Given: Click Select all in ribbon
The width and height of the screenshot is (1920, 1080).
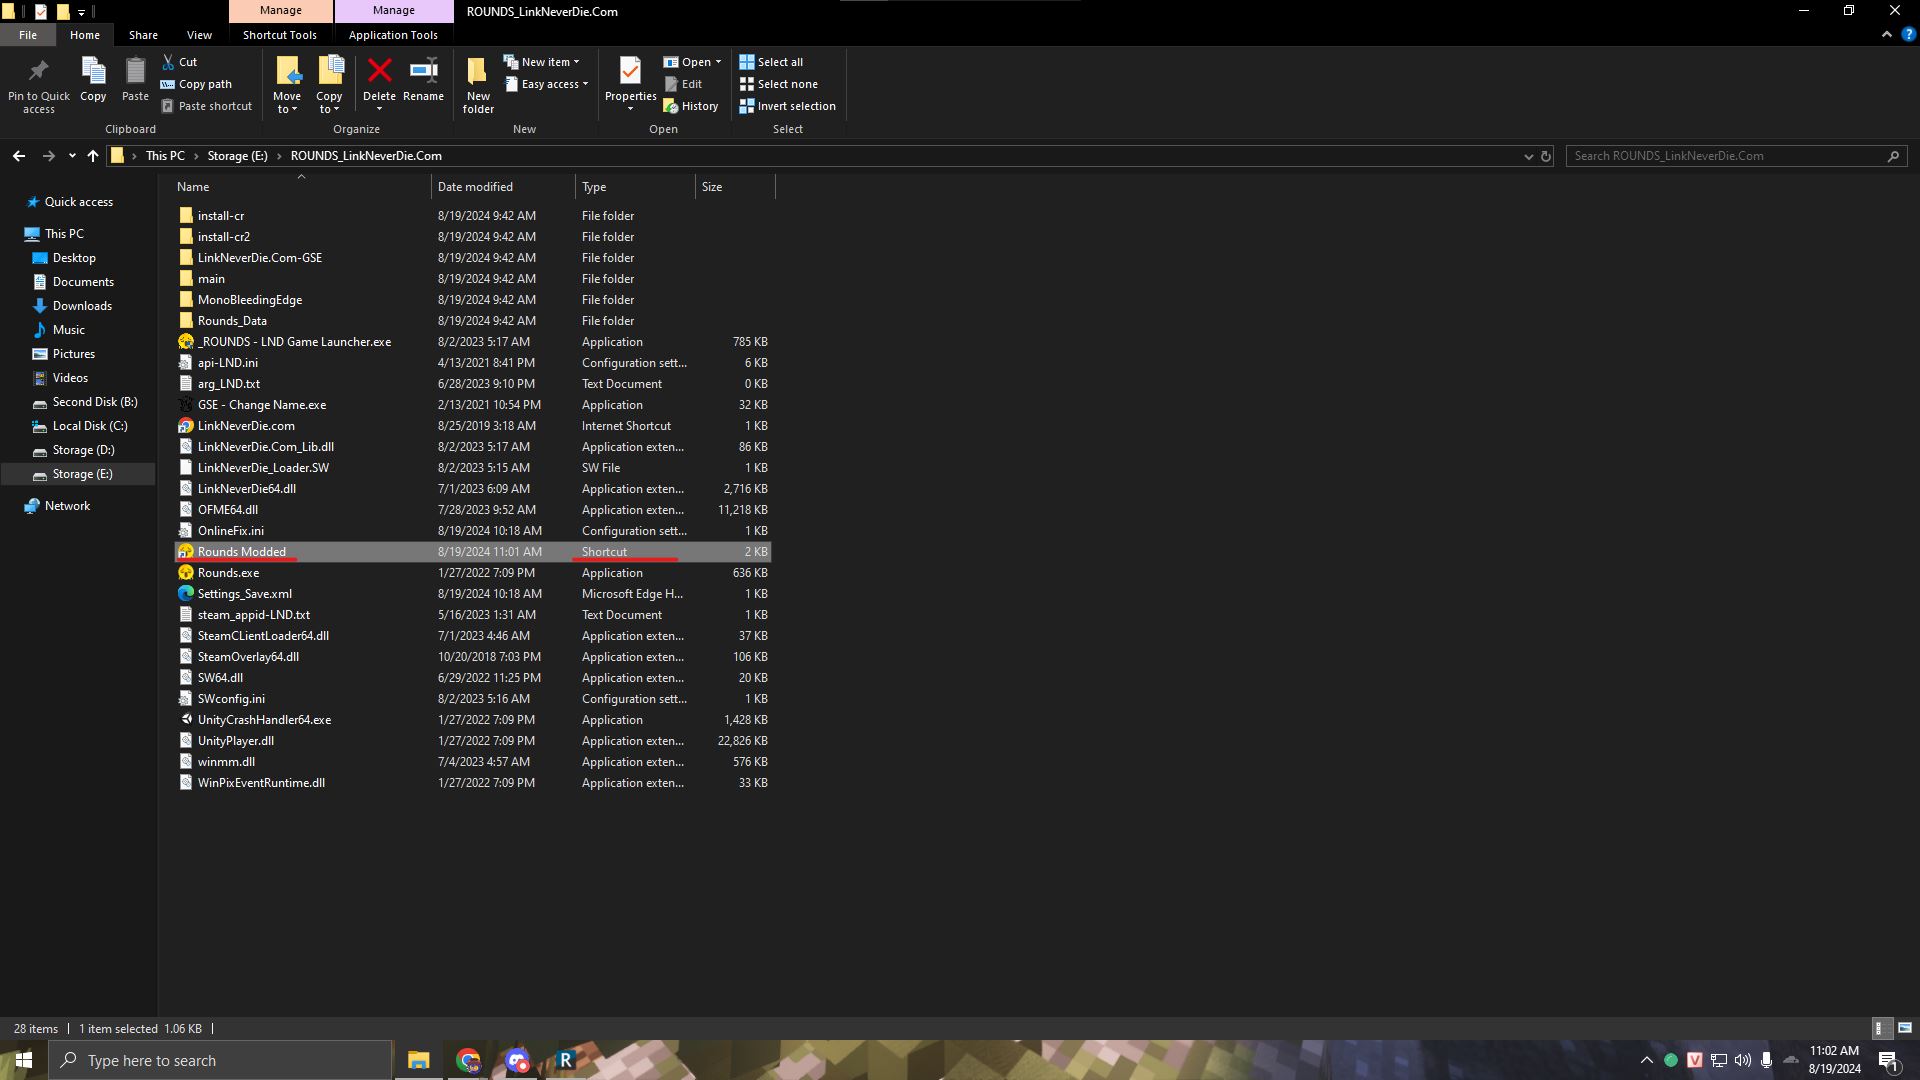Looking at the screenshot, I should pos(771,62).
